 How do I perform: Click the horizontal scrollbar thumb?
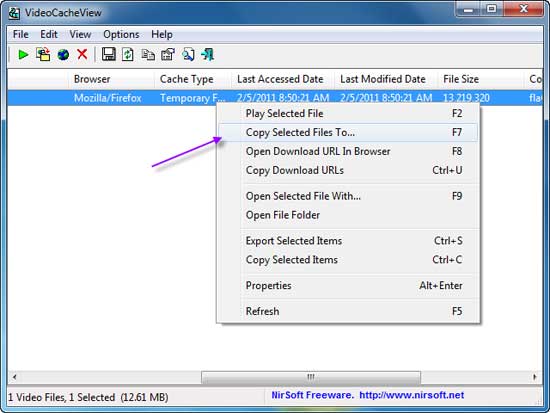311,377
